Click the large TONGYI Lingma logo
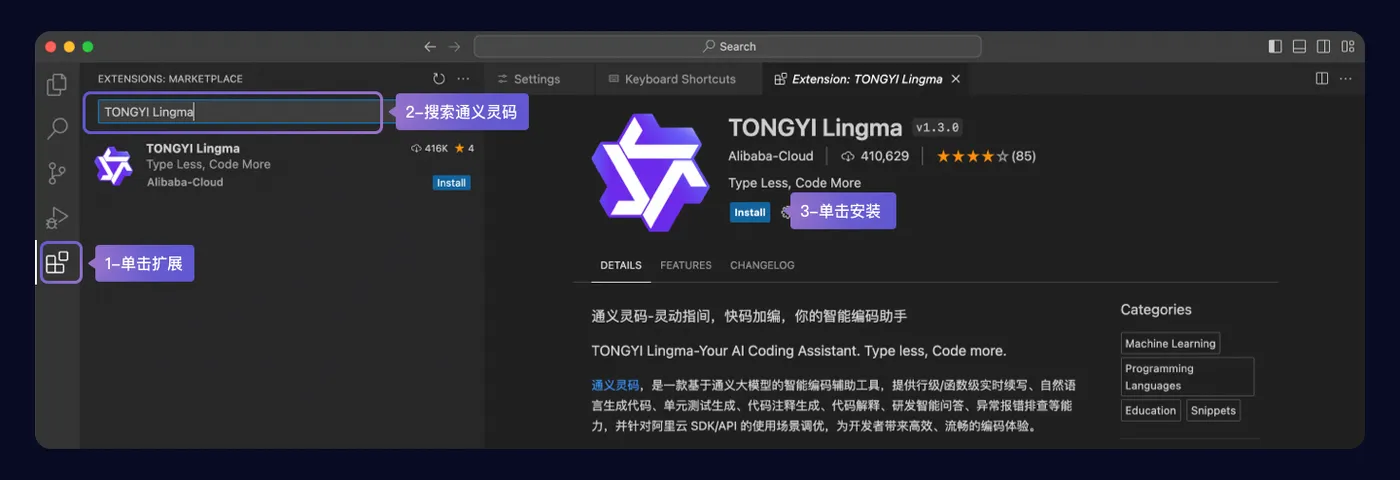The image size is (1400, 480). [x=650, y=172]
